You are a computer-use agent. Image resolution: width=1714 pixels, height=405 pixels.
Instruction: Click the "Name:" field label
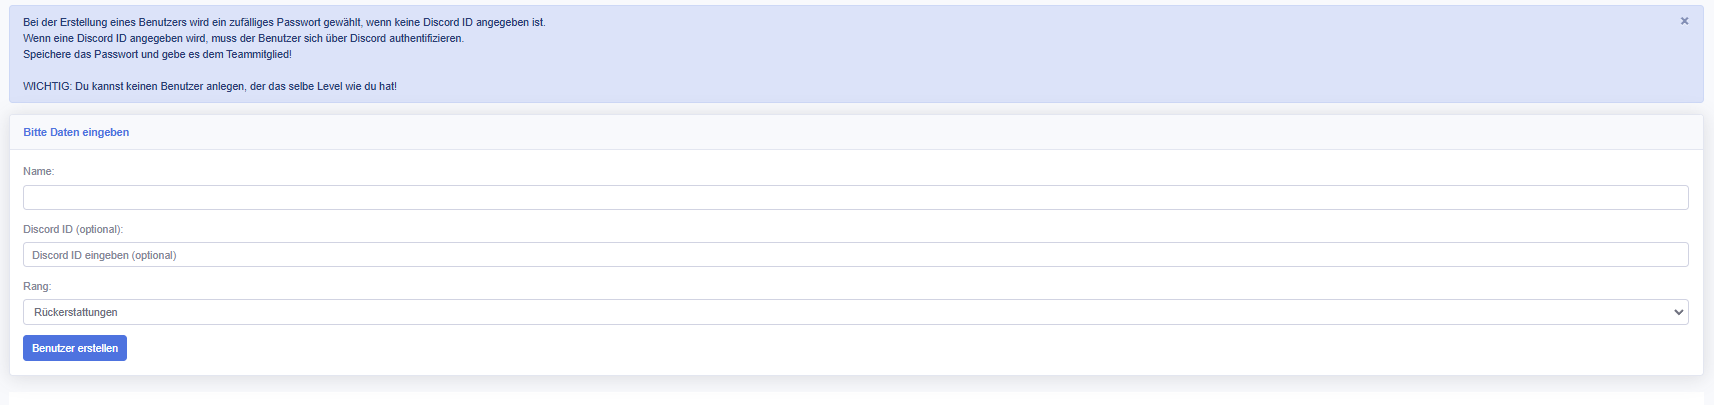pos(39,171)
